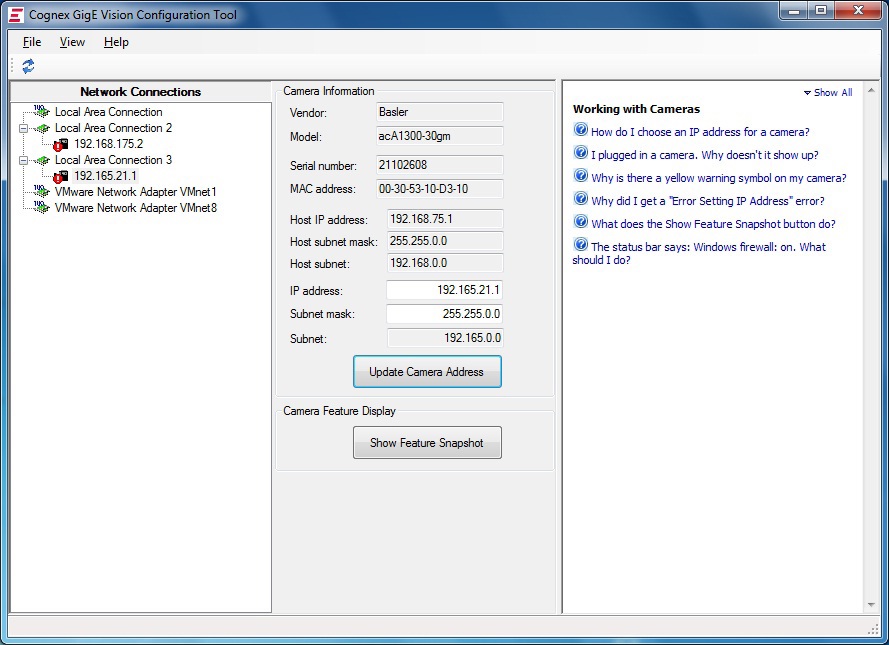The width and height of the screenshot is (889, 645).
Task: Open 'Why doesn't it show up?' help link
Action: (x=704, y=155)
